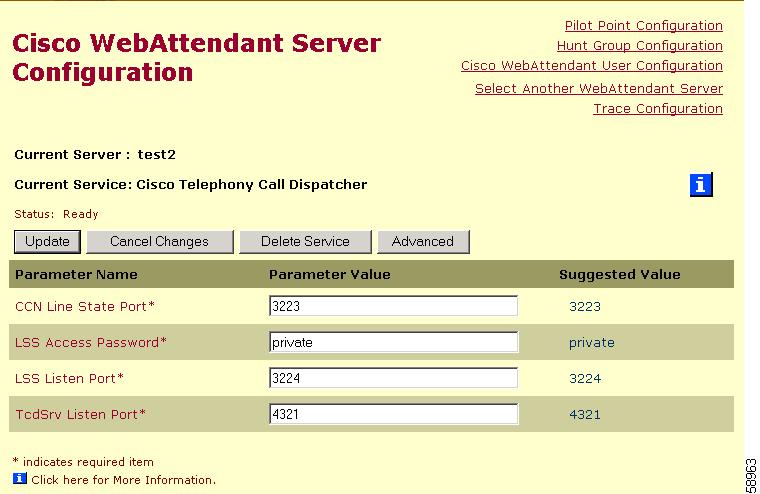The image size is (760, 494).
Task: Click the Parameter Name column header
Action: pos(76,275)
